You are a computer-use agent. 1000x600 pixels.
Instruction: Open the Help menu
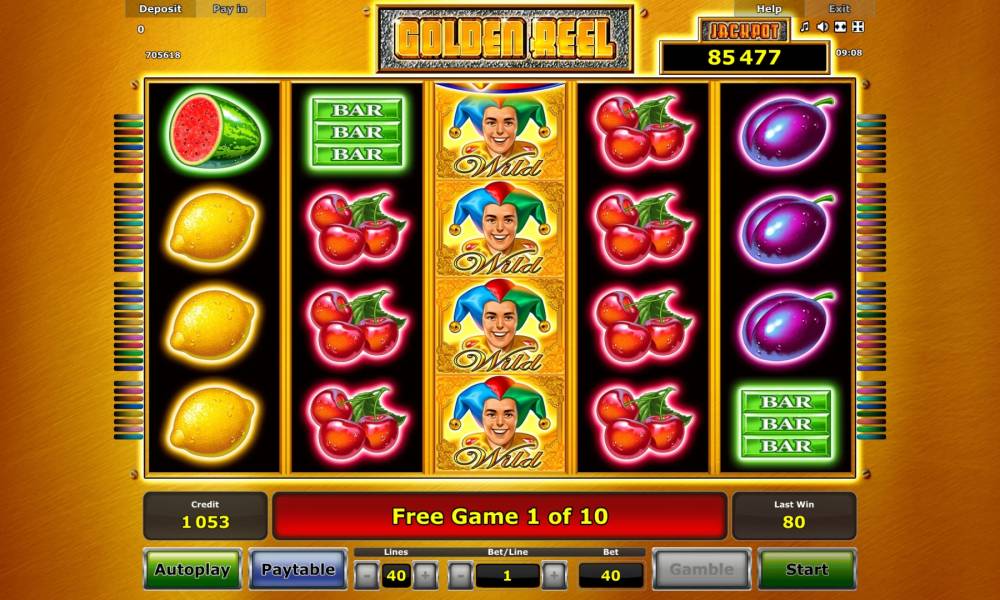coord(768,9)
